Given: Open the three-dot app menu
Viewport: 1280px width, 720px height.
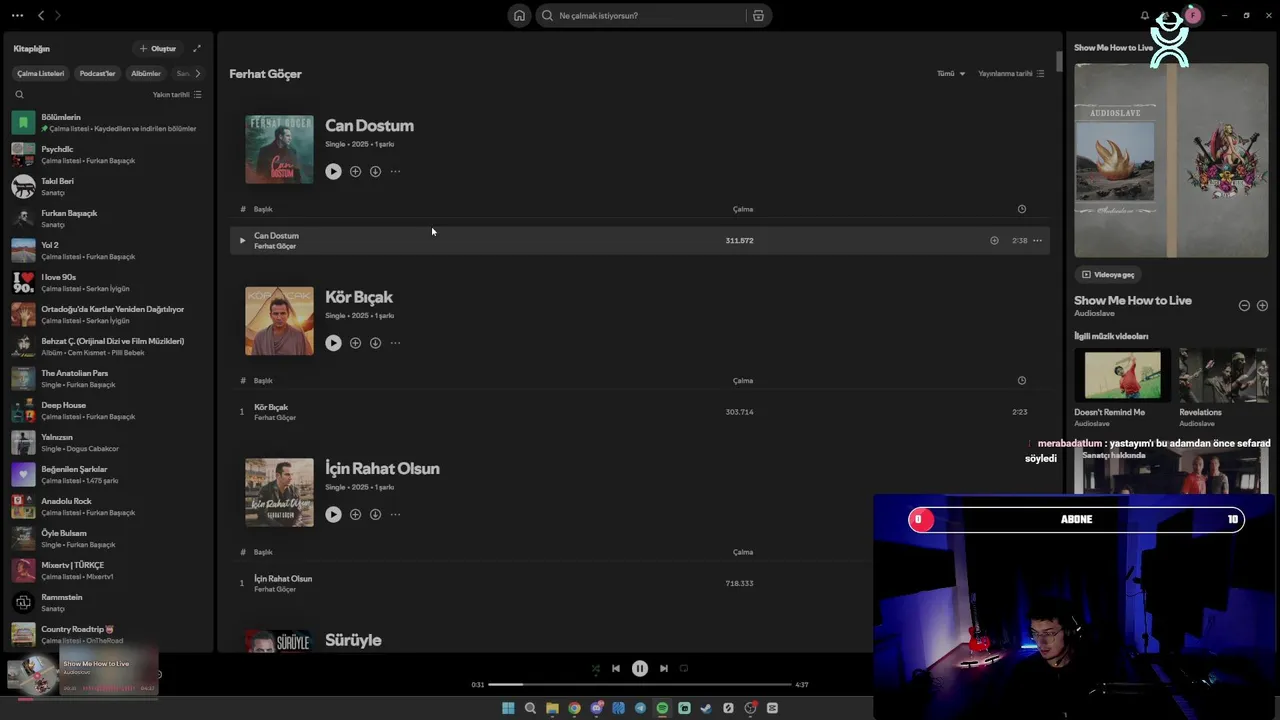Looking at the screenshot, I should 17,15.
